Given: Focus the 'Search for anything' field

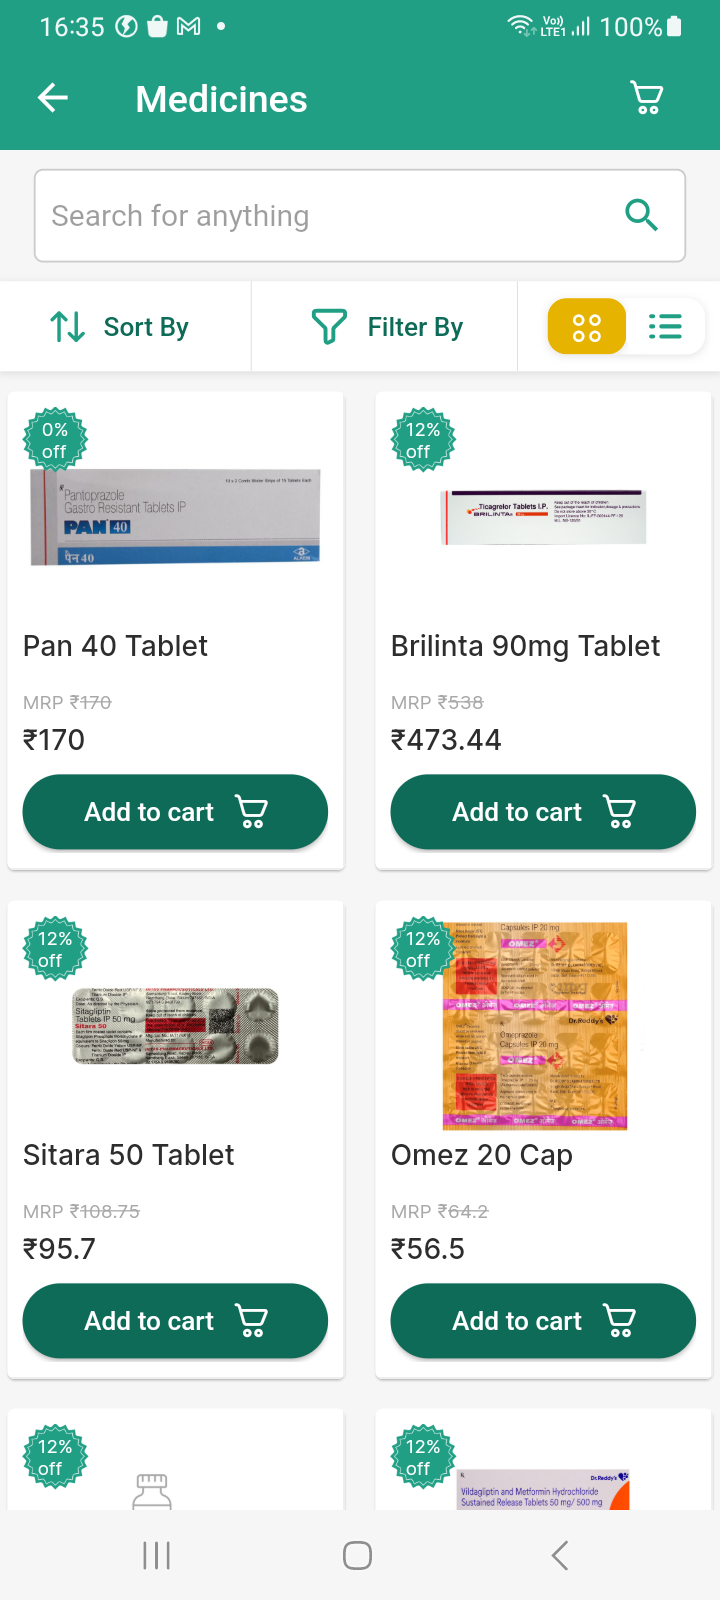Looking at the screenshot, I should coord(320,216).
